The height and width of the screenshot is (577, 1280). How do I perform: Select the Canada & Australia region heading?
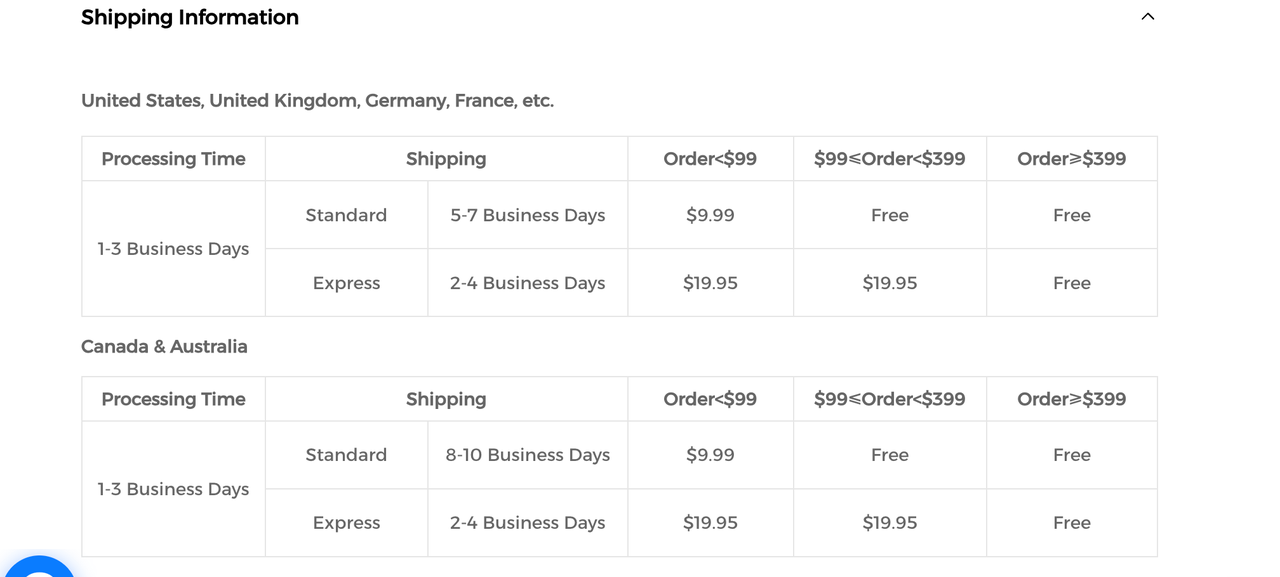point(164,347)
